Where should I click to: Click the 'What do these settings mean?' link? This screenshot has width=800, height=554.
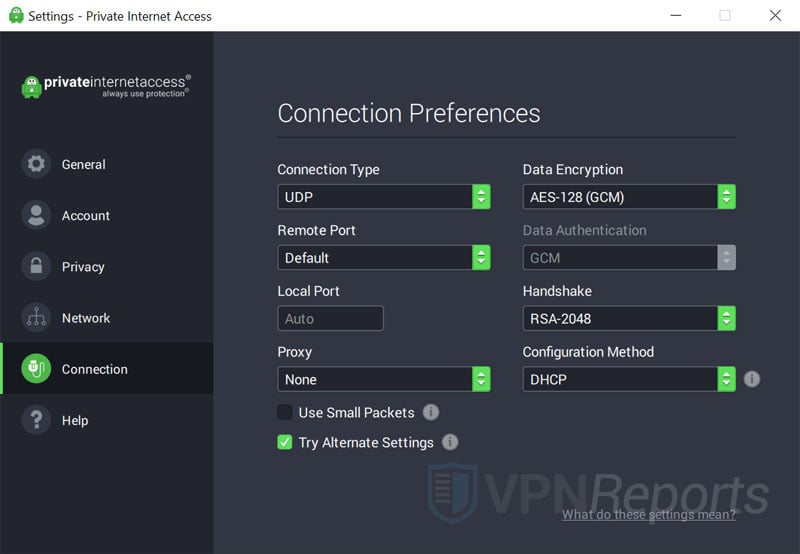[648, 514]
